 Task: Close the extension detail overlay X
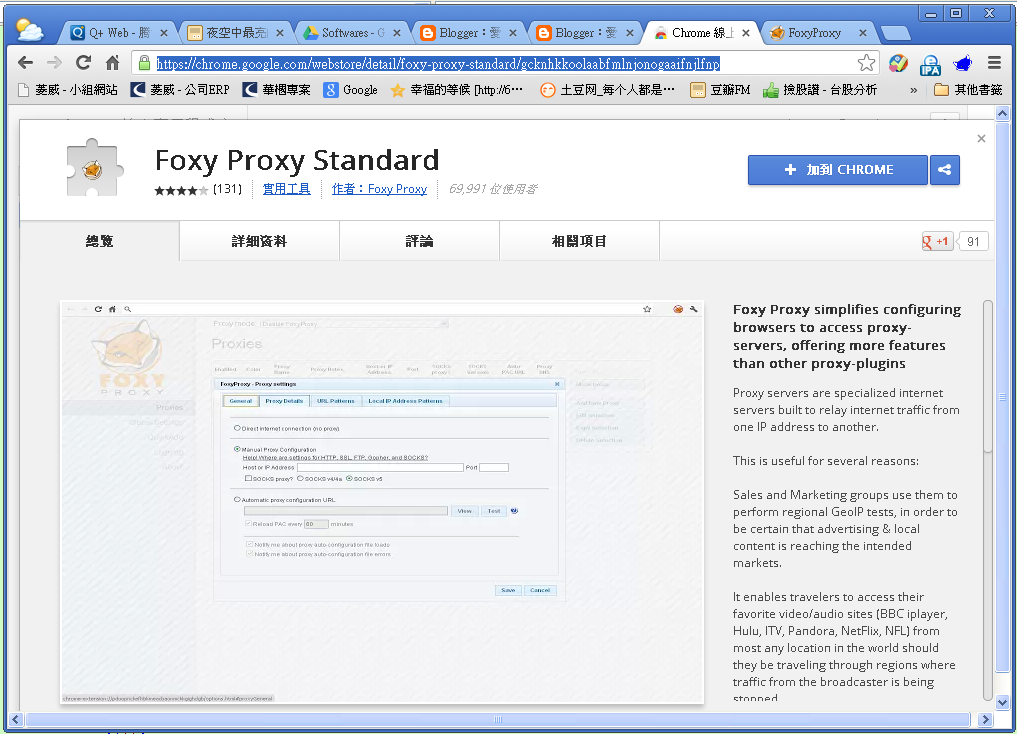coord(981,138)
